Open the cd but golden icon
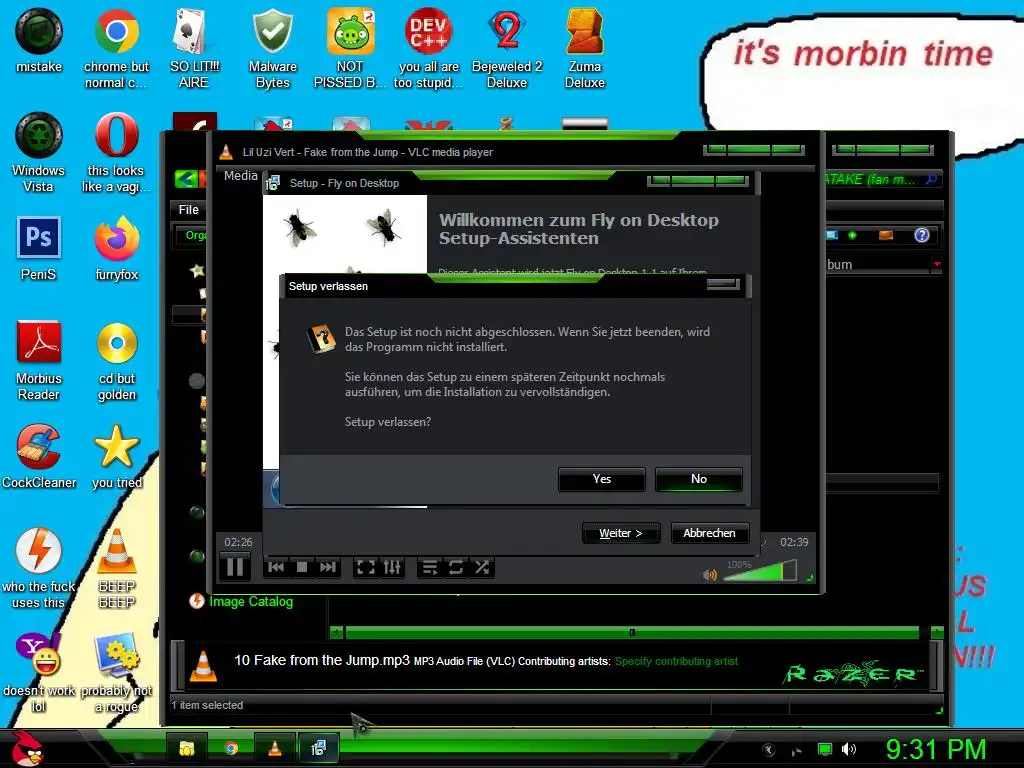The height and width of the screenshot is (768, 1024). pyautogui.click(x=116, y=360)
